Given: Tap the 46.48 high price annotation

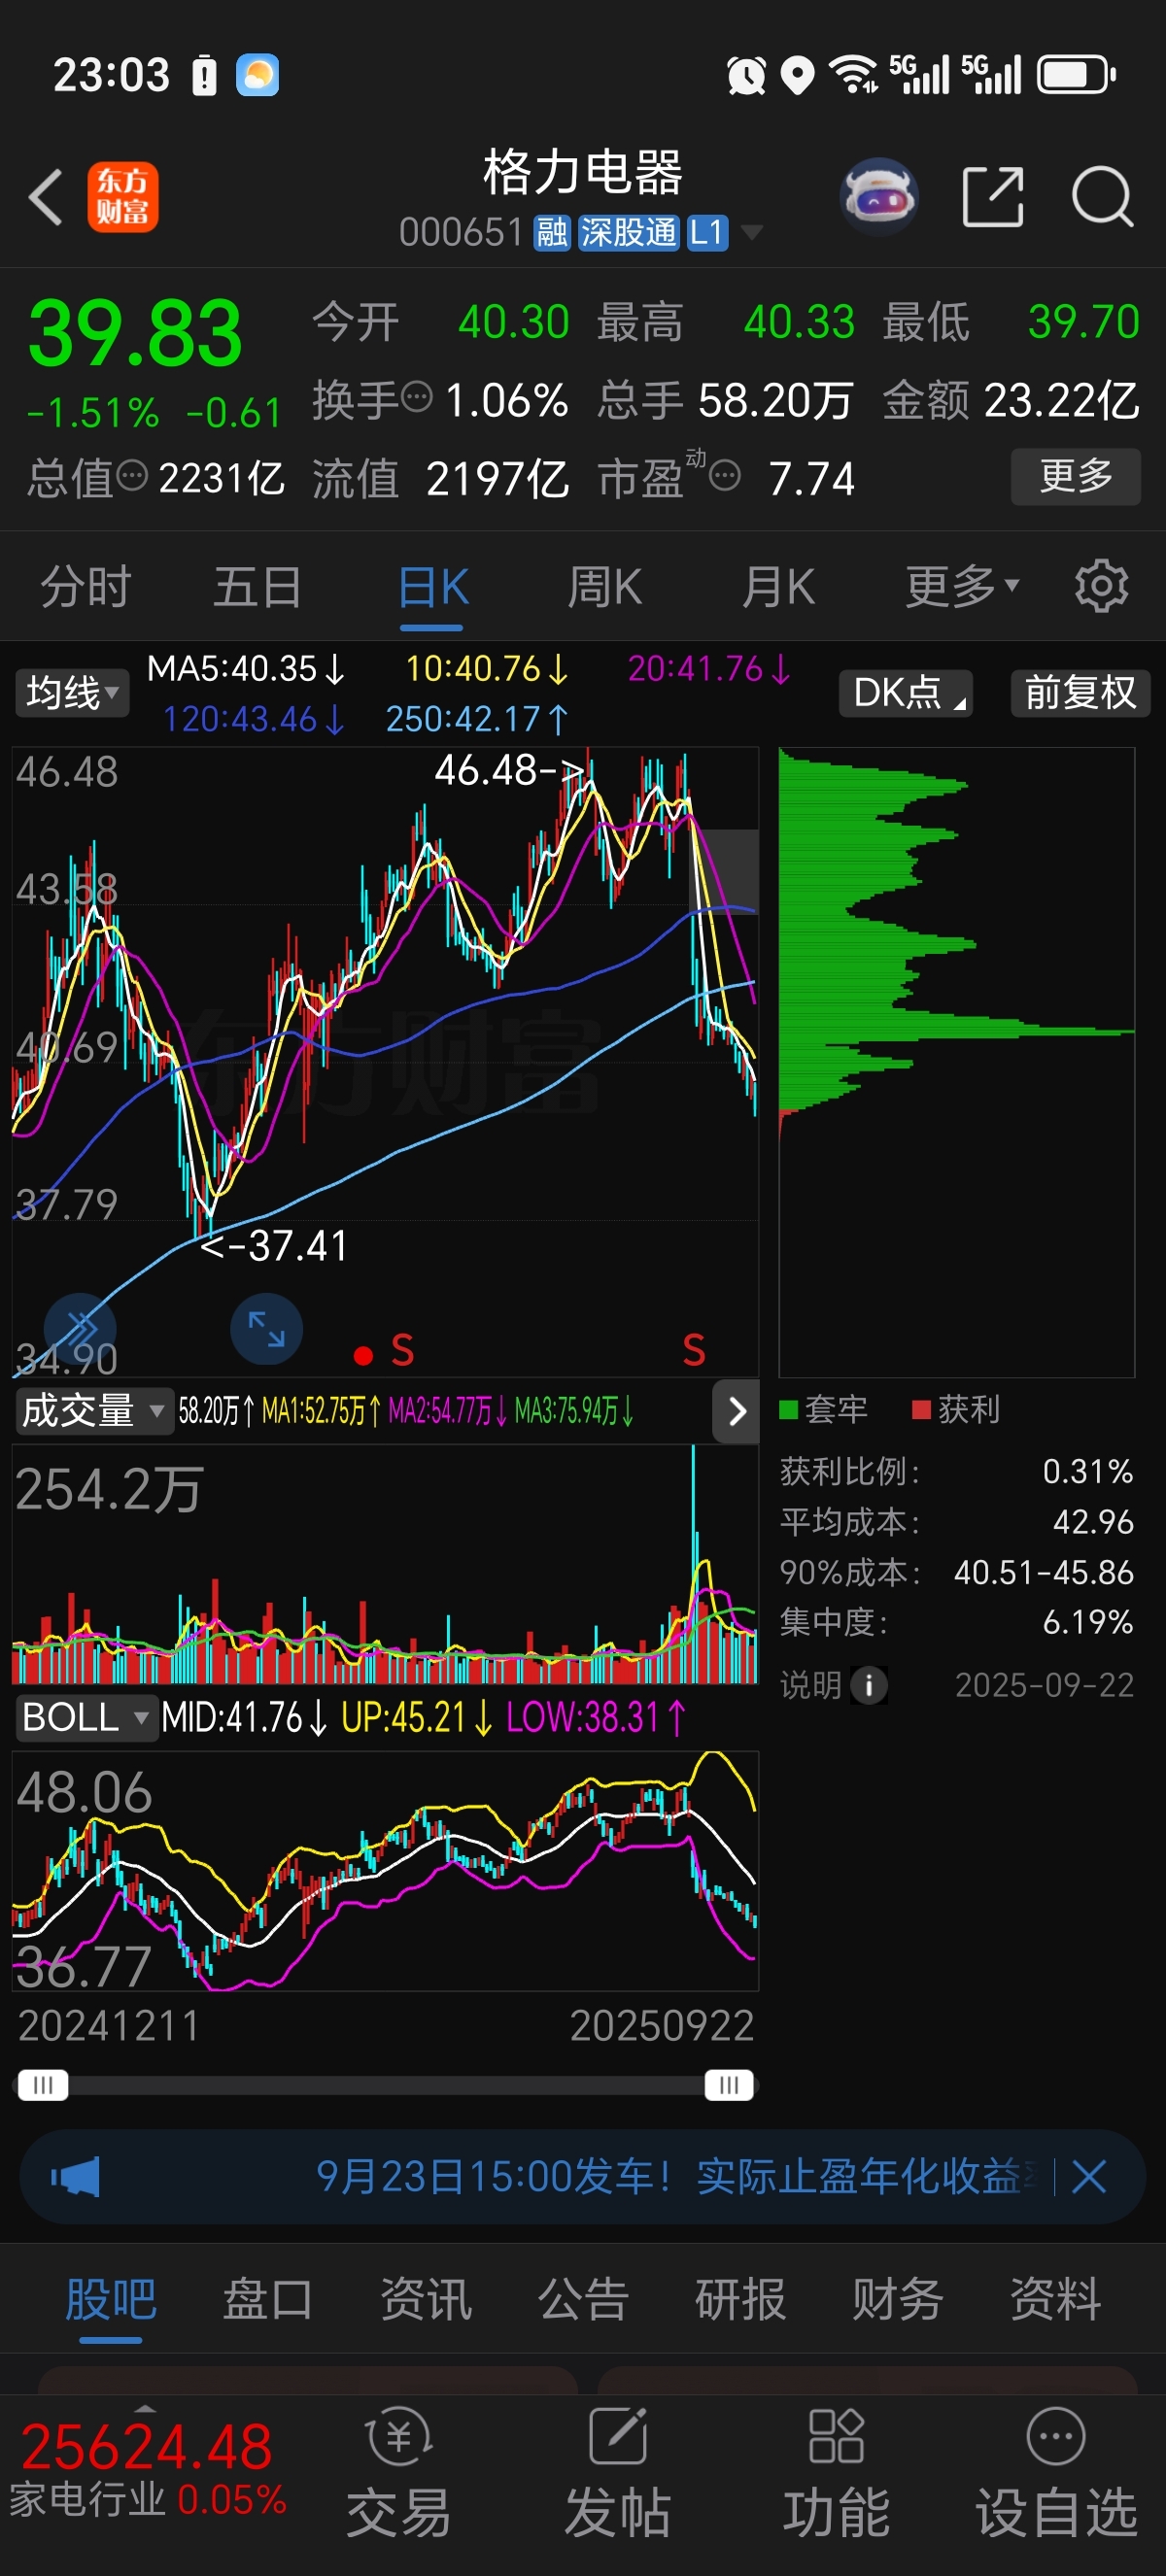Looking at the screenshot, I should 510,770.
